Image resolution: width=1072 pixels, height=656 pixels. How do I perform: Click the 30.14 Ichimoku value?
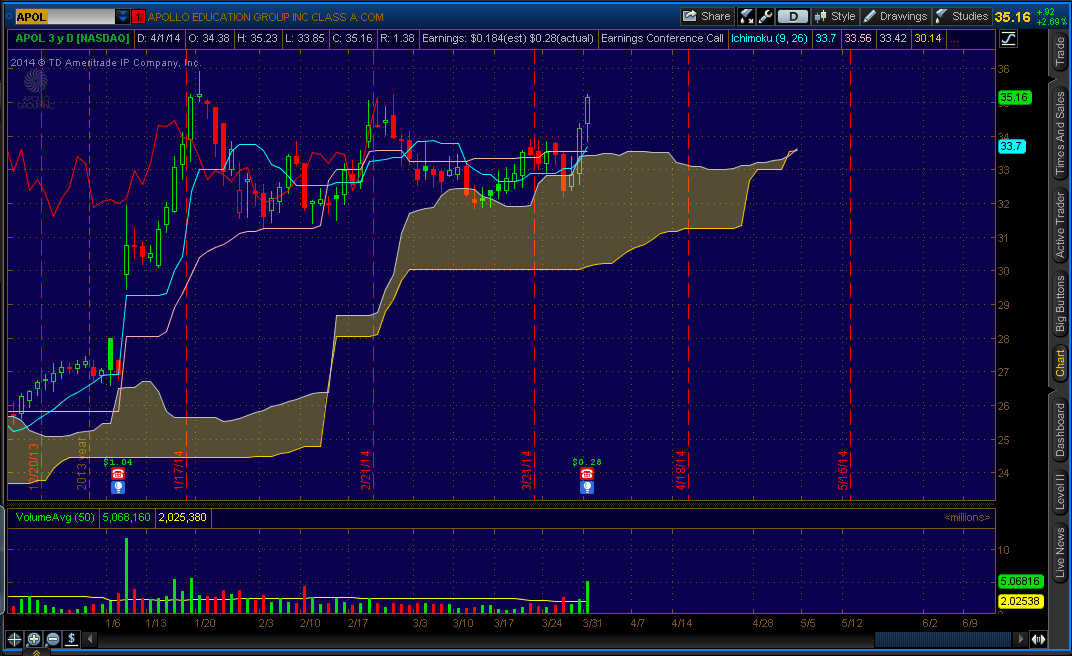pos(928,38)
